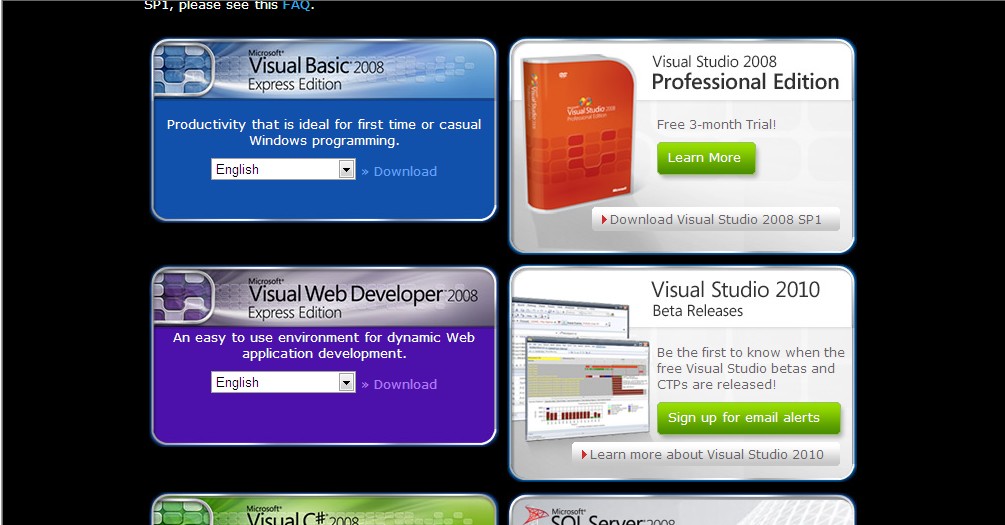Image resolution: width=1005 pixels, height=525 pixels.
Task: Click the Visual Studio 2008 Professional Edition heading
Action: (745, 72)
